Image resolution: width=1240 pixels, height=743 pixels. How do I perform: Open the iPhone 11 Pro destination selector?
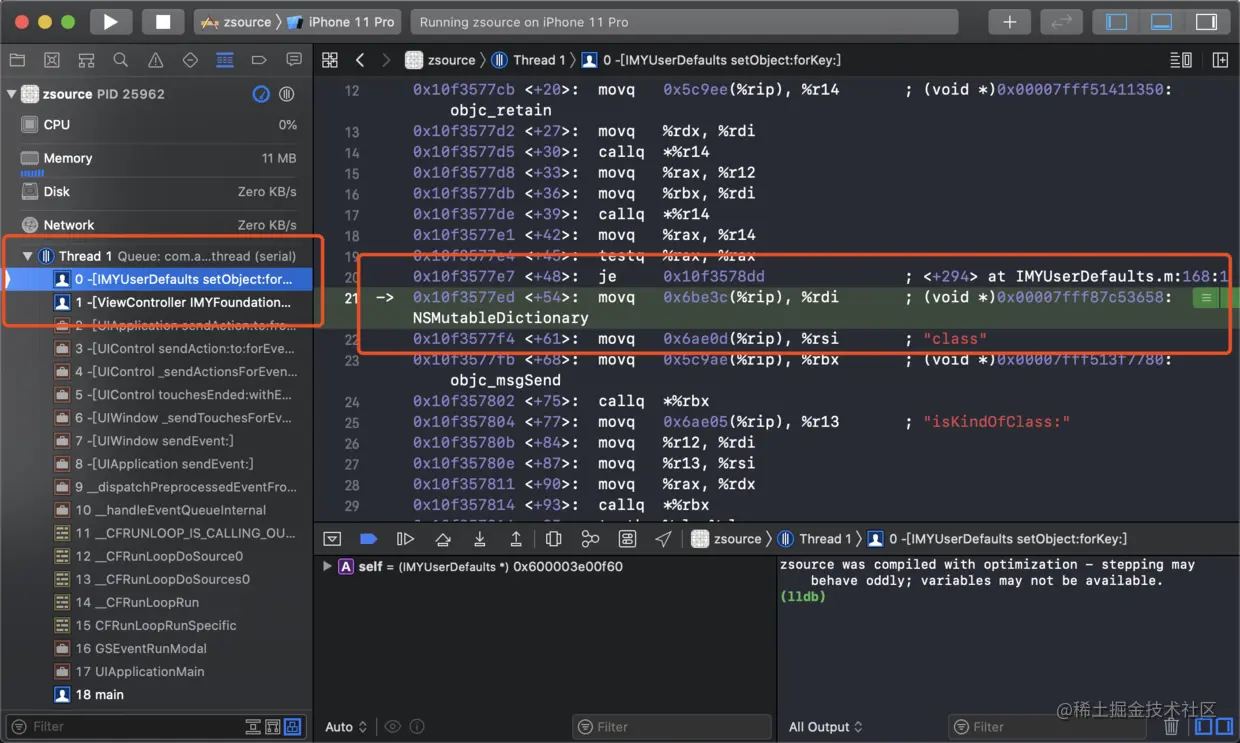(341, 21)
